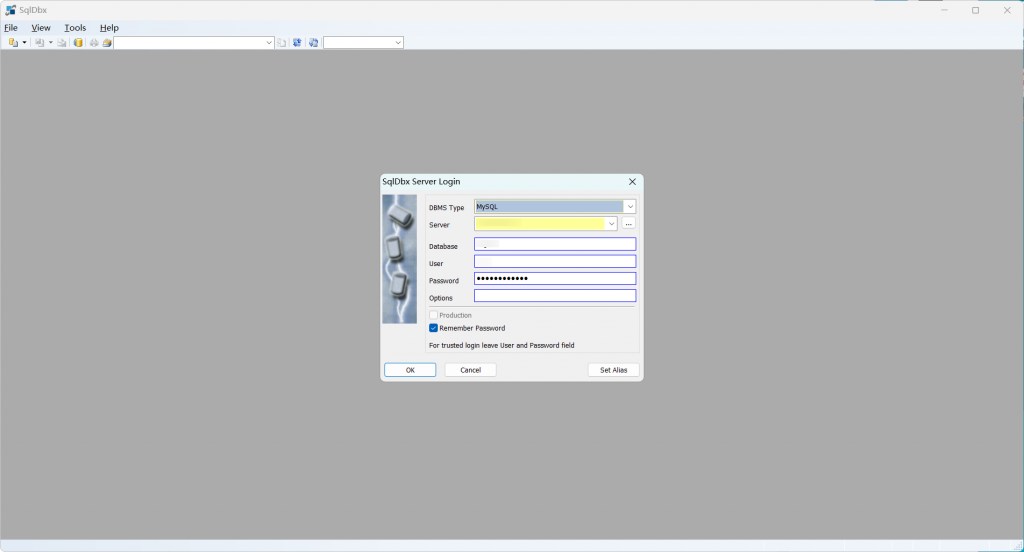
Task: Toggle the Production checkbox
Action: pyautogui.click(x=433, y=315)
